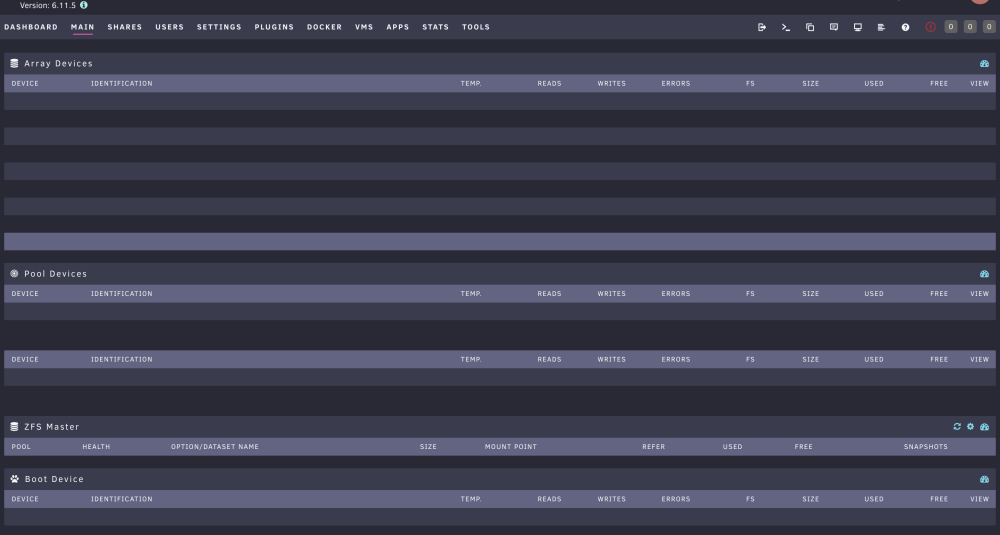This screenshot has width=1000, height=535.
Task: Click Option/Dataset Name header in ZFS Master
Action: 214,447
